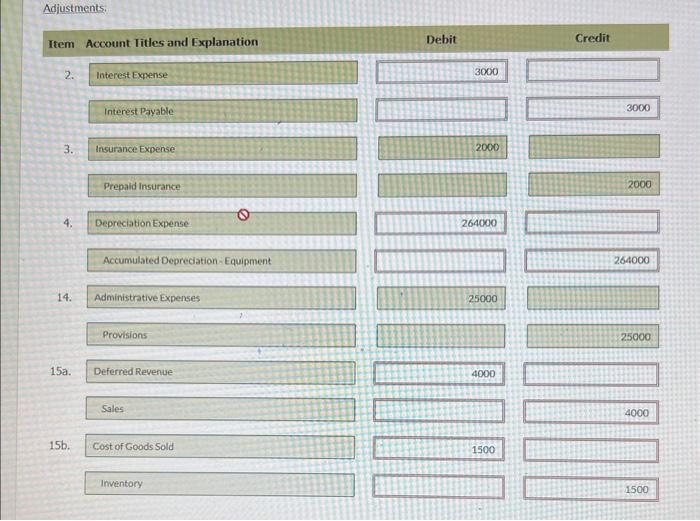Click the empty credit field for Deferred Revenue
The width and height of the screenshot is (700, 521).
[591, 374]
